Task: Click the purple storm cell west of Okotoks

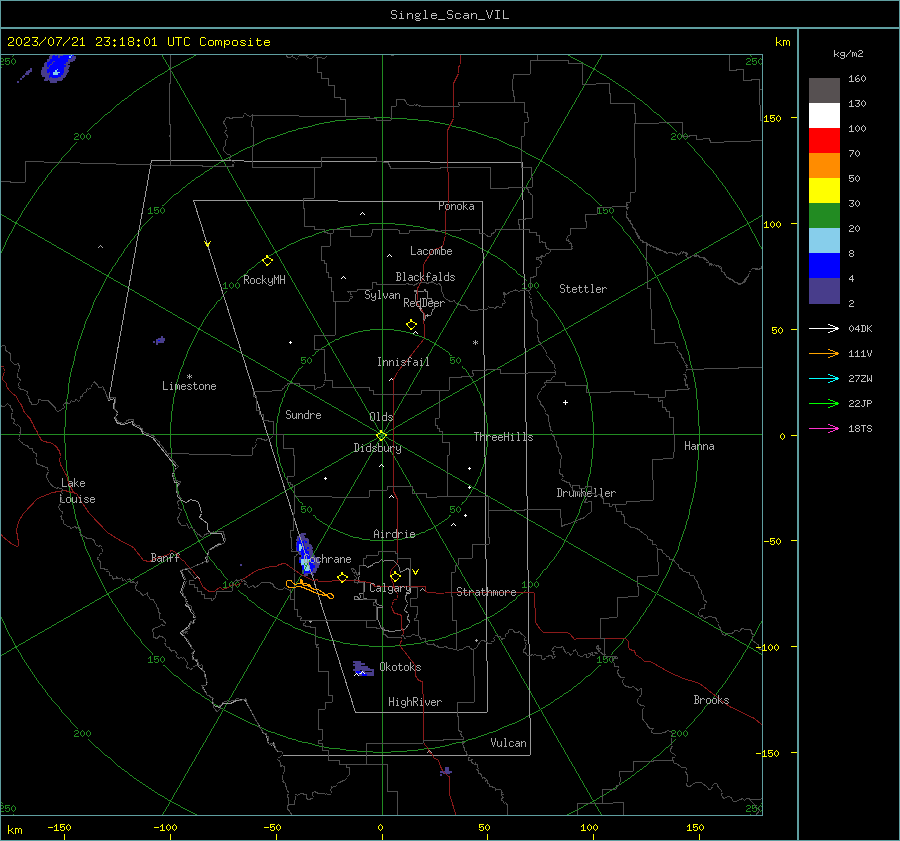Action: pyautogui.click(x=363, y=668)
